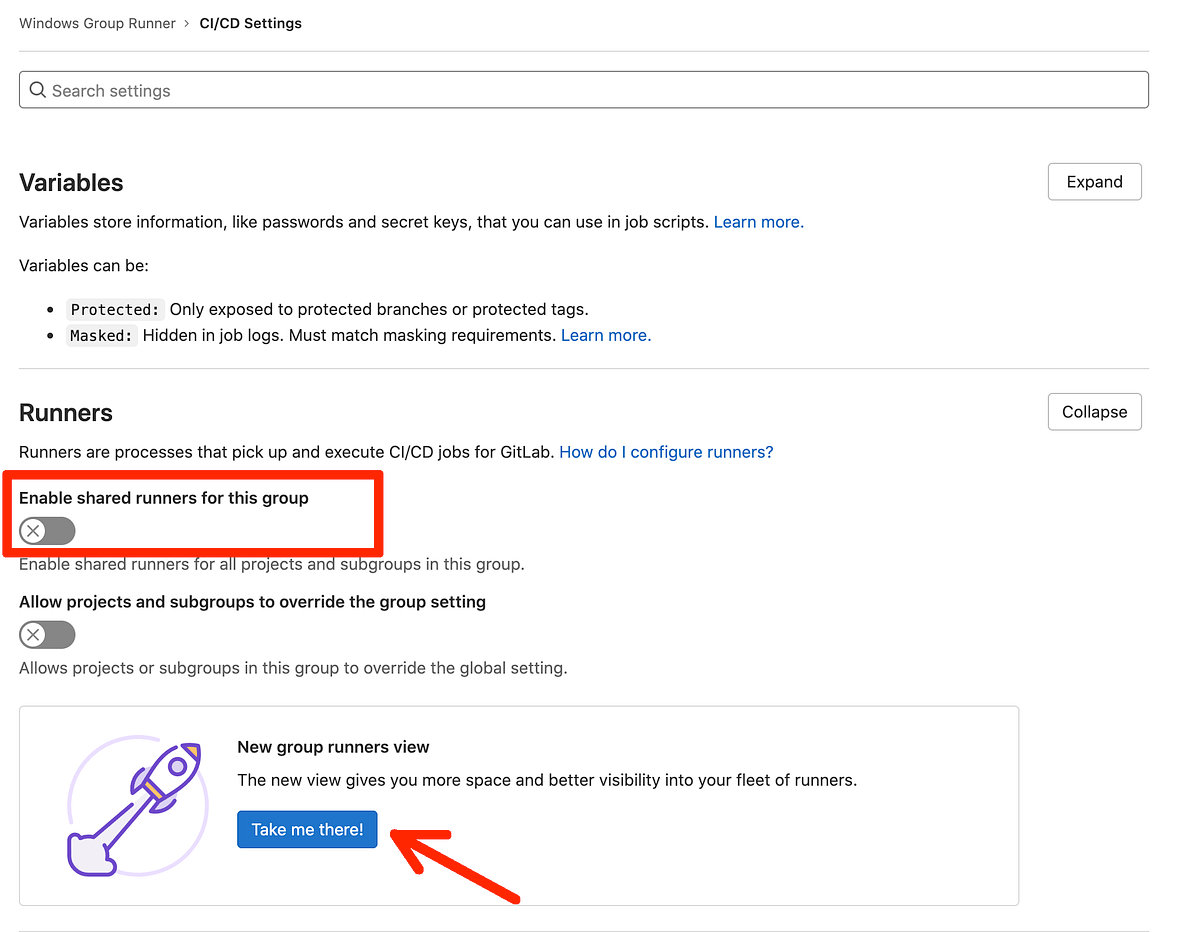
Task: Open How do I configure runners? link
Action: pyautogui.click(x=666, y=452)
